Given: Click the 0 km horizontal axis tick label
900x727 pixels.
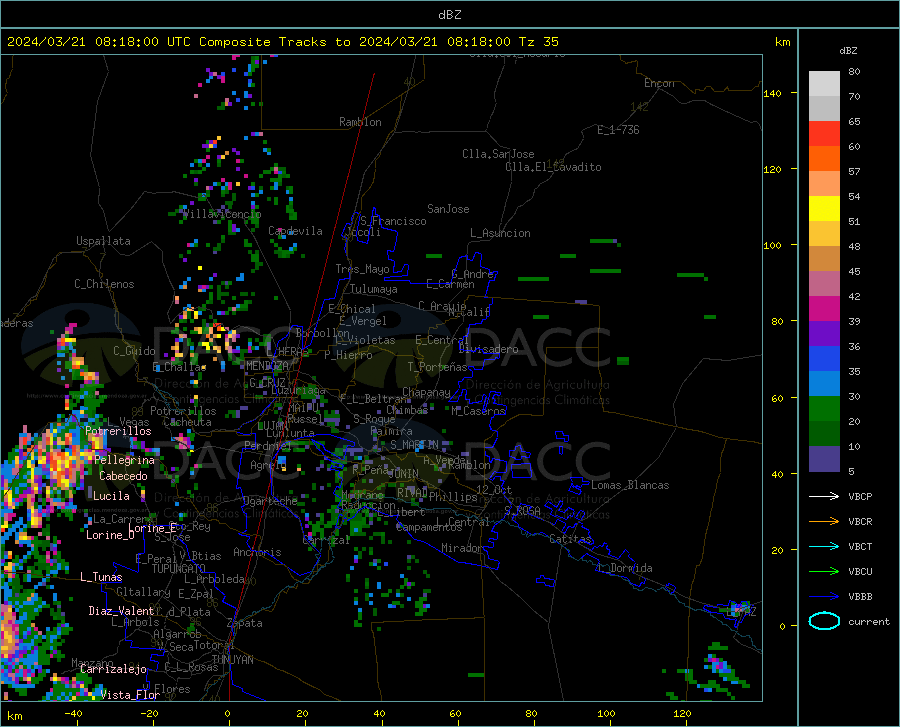Looking at the screenshot, I should [228, 713].
